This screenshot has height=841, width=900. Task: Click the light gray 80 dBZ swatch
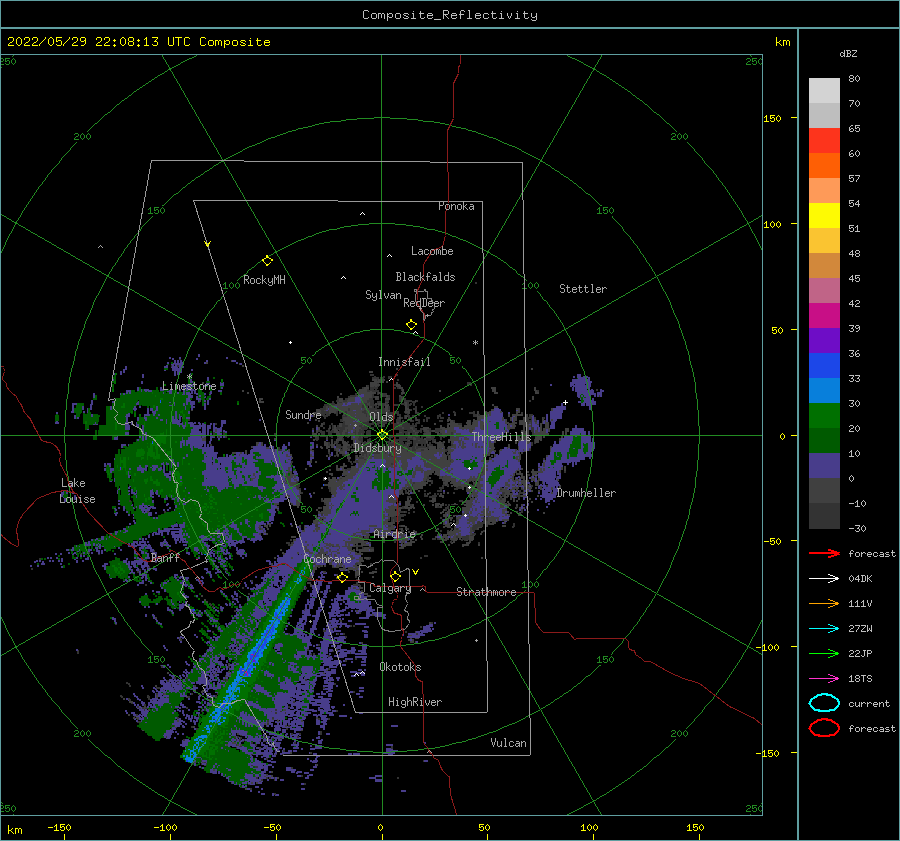tap(824, 90)
